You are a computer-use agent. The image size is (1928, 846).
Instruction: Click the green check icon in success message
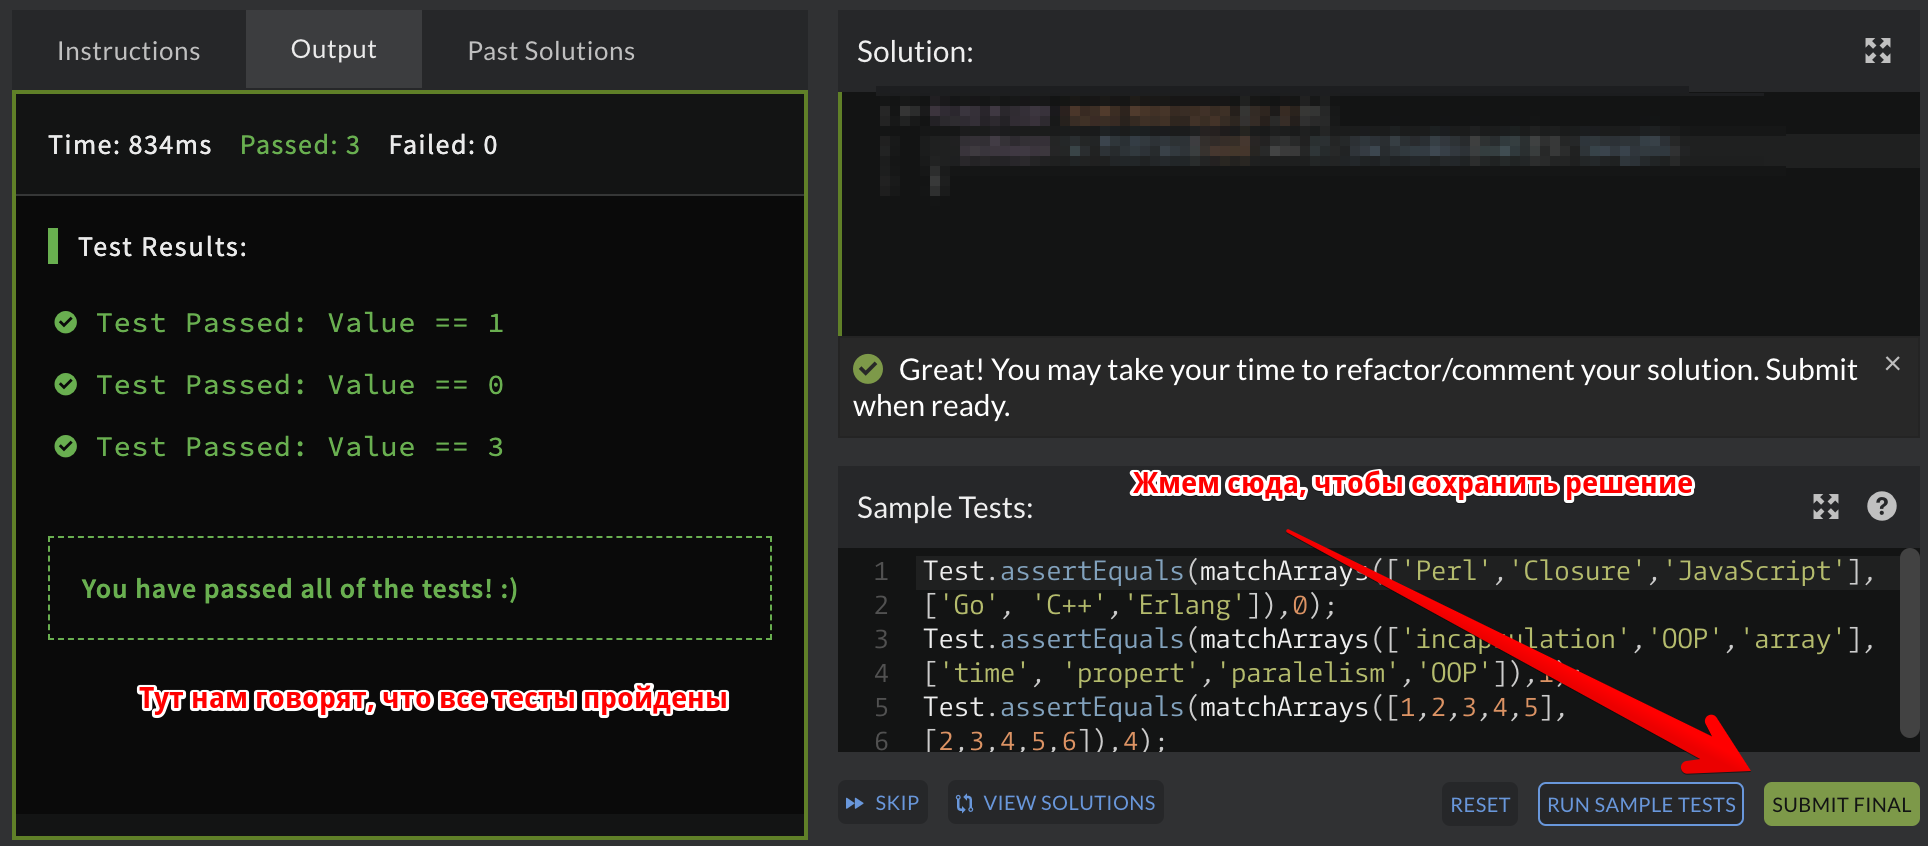click(x=868, y=369)
